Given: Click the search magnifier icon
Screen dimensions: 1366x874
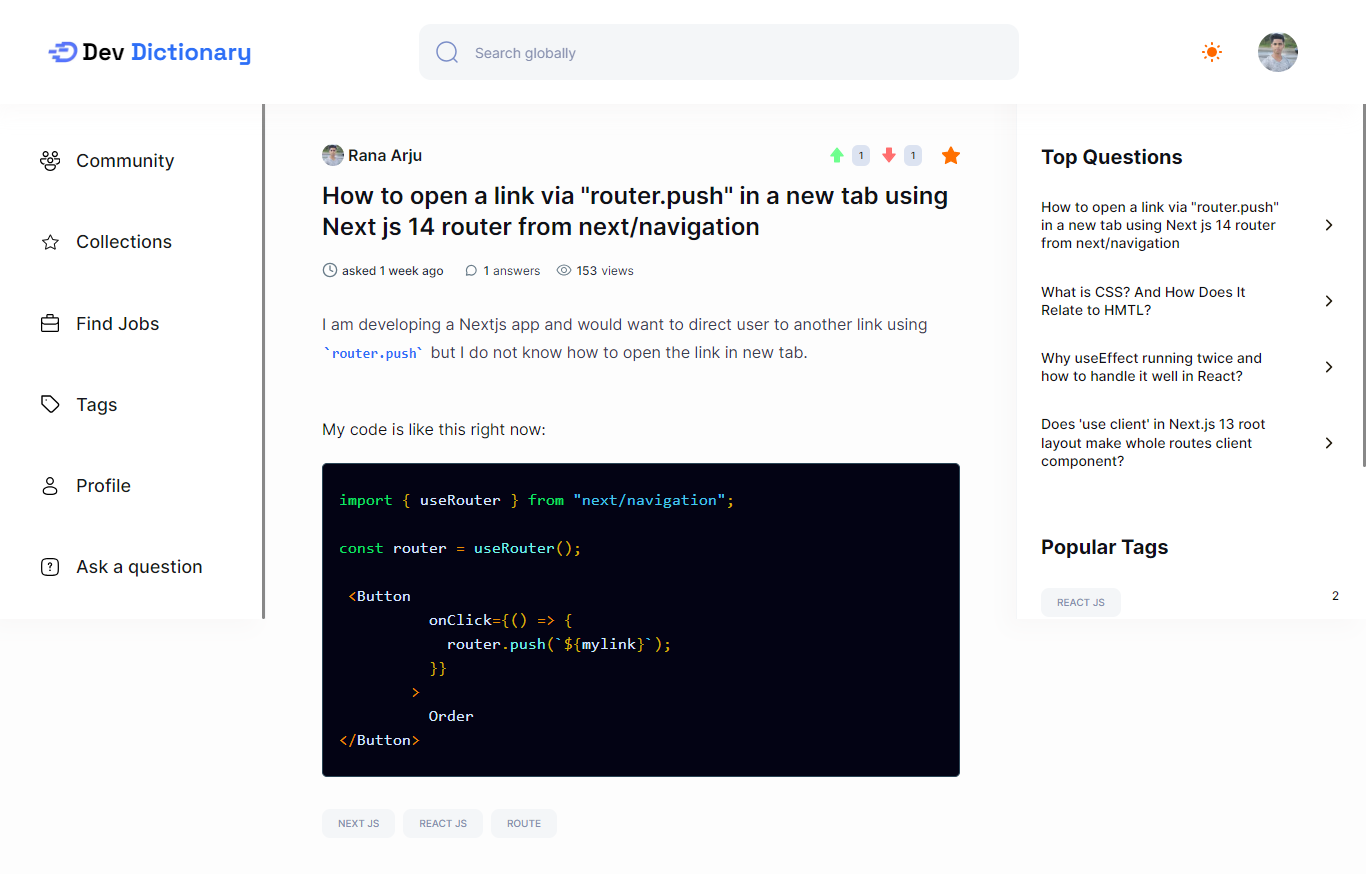Looking at the screenshot, I should point(446,51).
